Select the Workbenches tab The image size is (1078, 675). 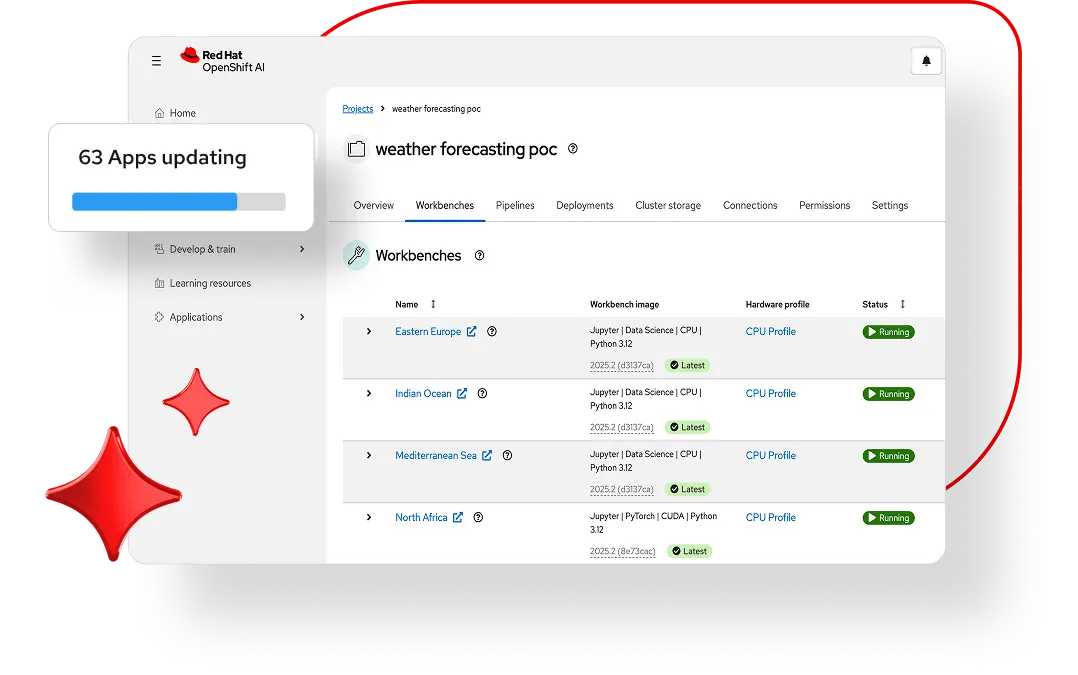[x=445, y=206]
